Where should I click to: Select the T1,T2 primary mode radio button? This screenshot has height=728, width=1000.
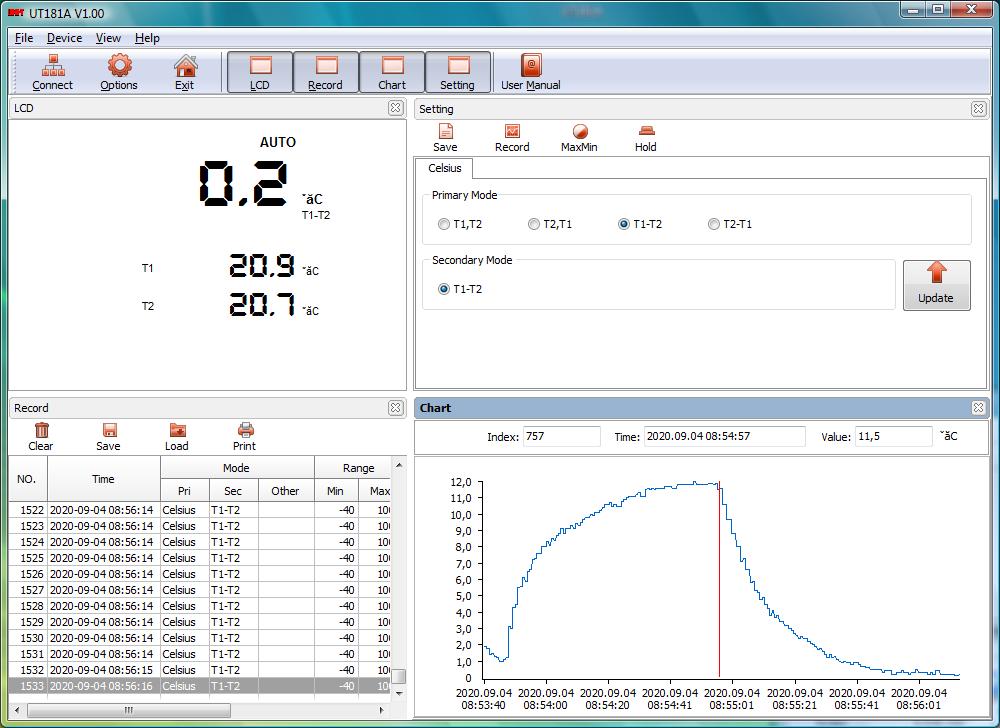pos(444,224)
